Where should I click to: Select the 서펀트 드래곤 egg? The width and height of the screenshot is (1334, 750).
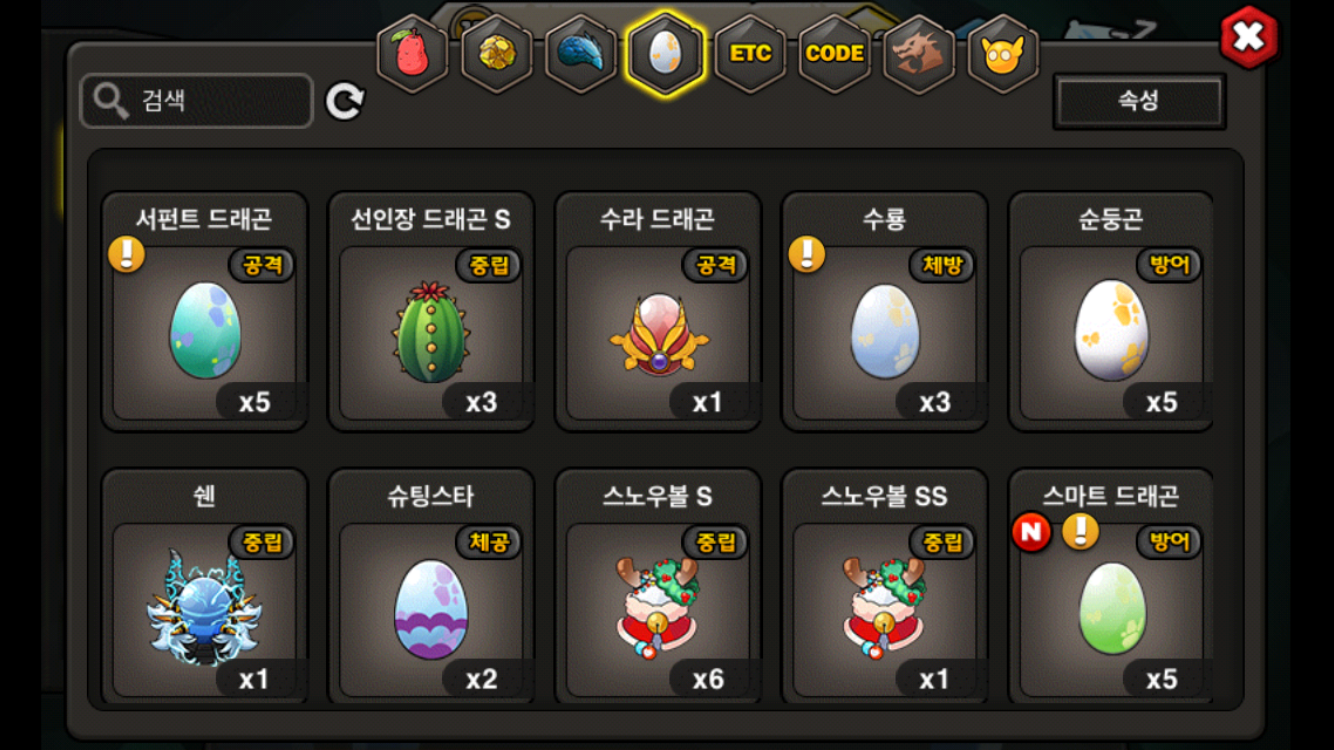pos(205,312)
